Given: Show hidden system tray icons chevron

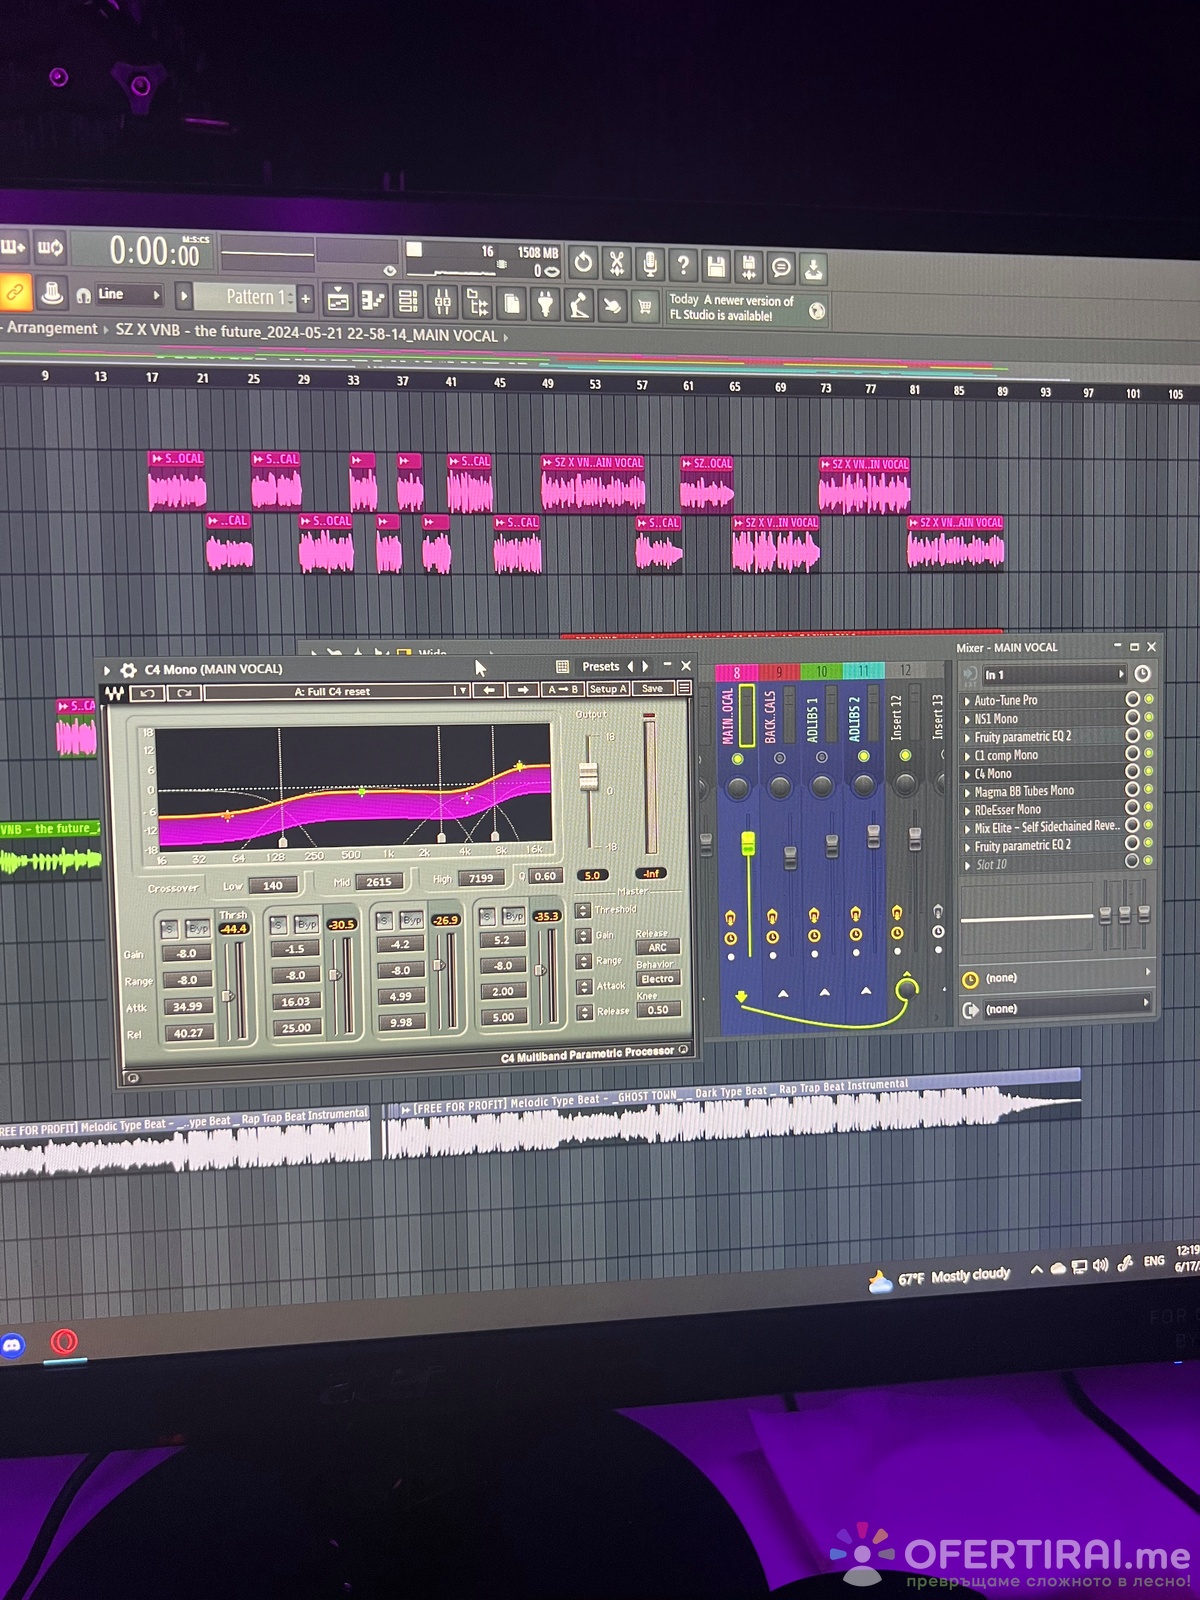Looking at the screenshot, I should point(1036,1270).
